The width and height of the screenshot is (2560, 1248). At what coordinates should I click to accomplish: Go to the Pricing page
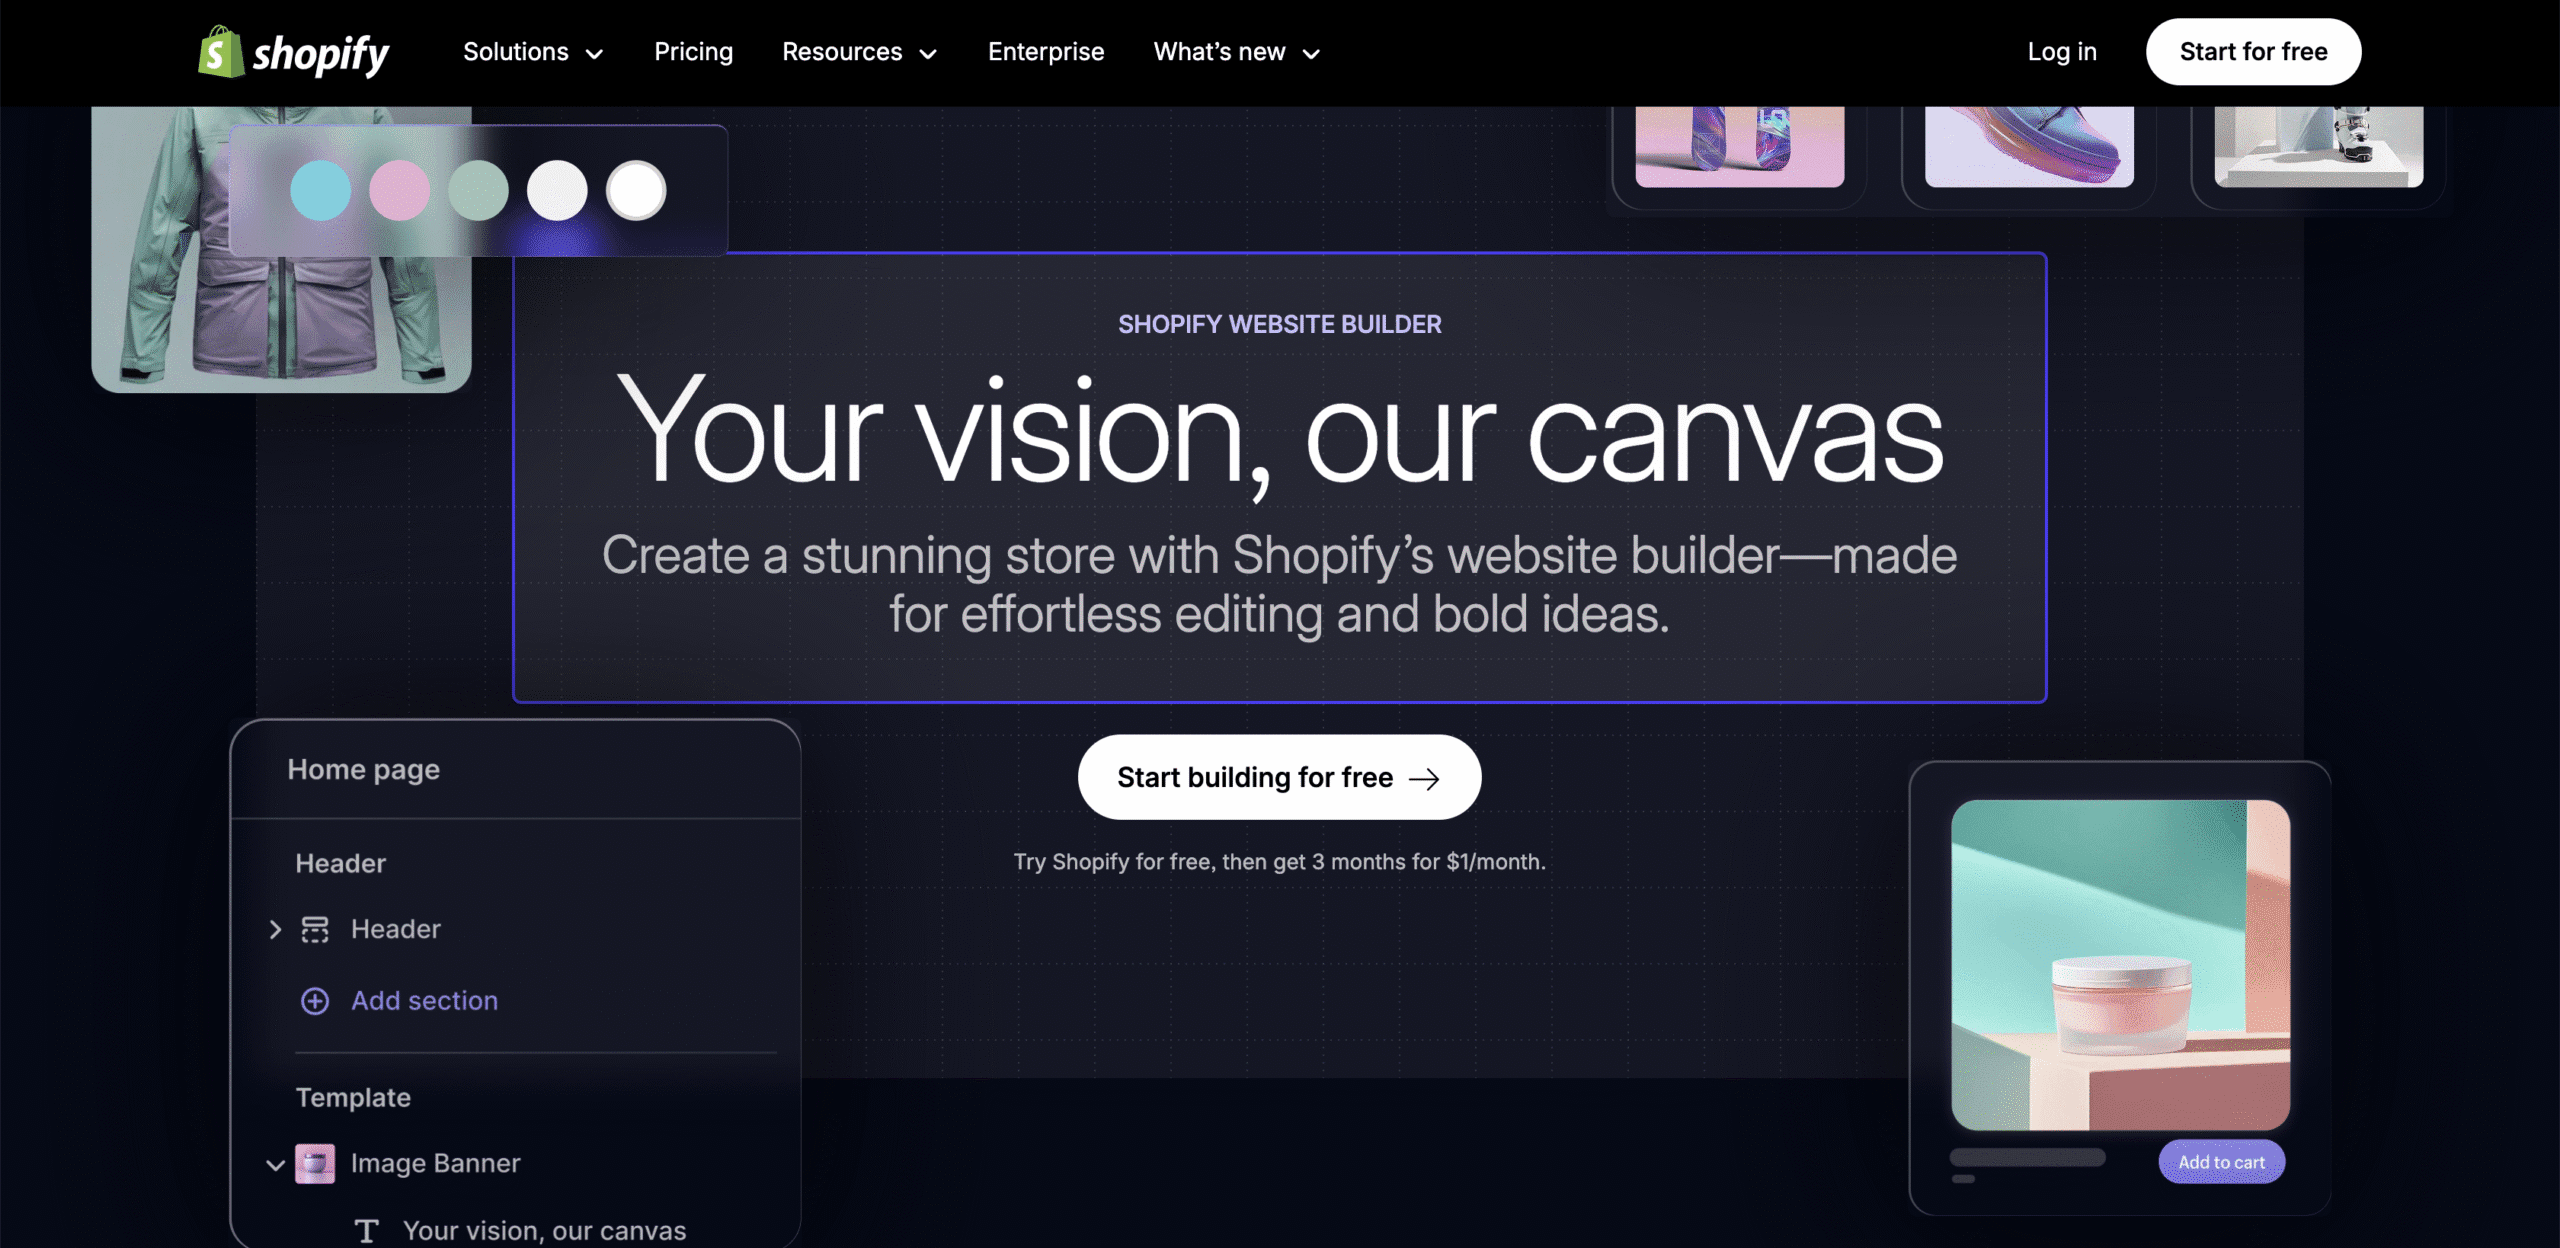click(693, 52)
